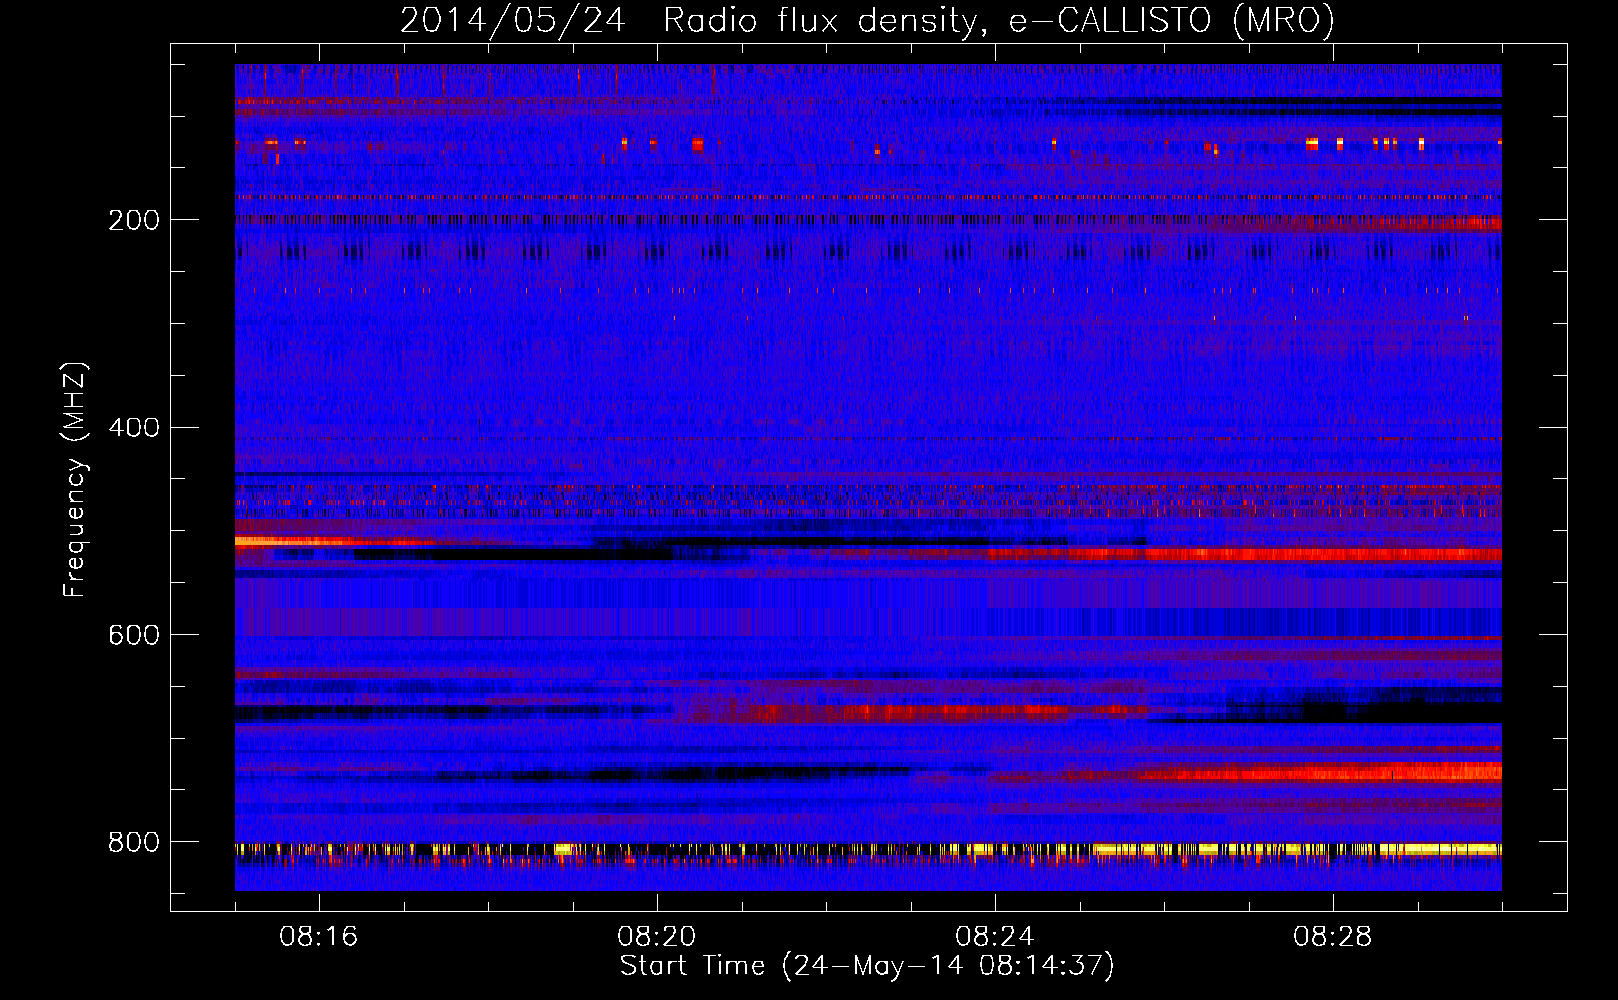Viewport: 1618px width, 1000px height.
Task: Click the '08:28' time tick label
Action: tap(1332, 937)
